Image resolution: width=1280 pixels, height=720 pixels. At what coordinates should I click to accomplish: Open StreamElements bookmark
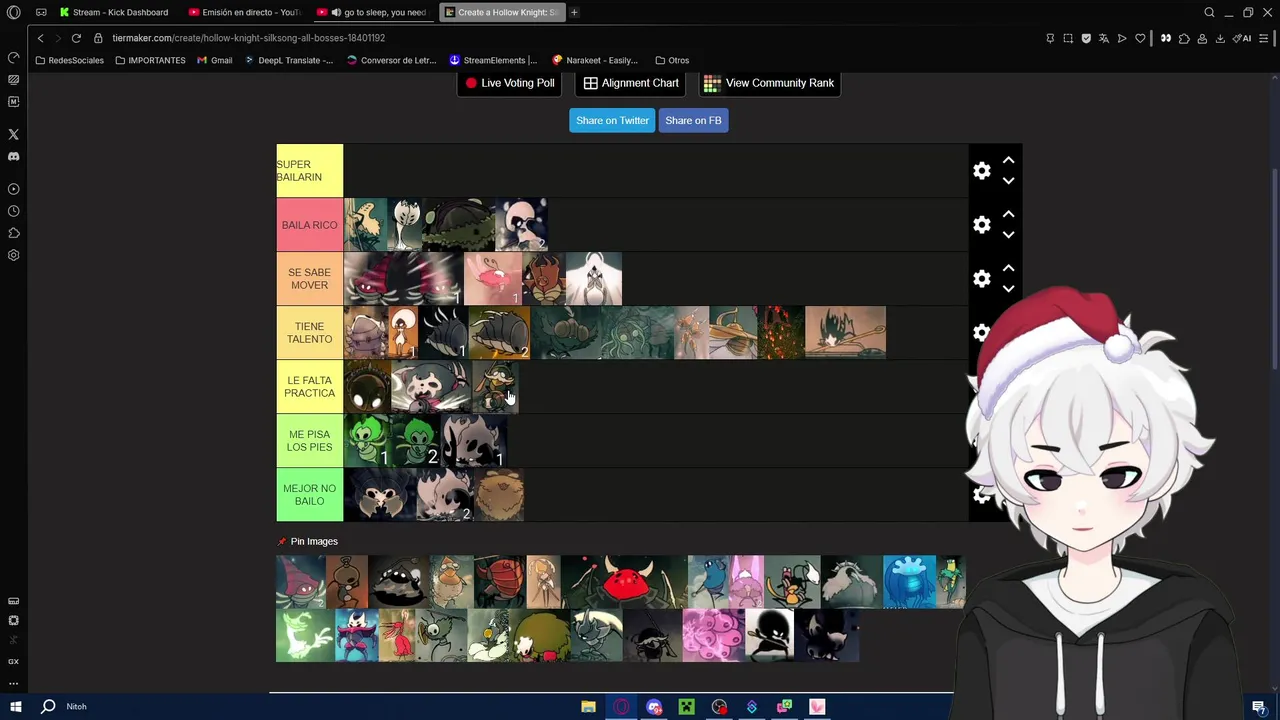[493, 60]
